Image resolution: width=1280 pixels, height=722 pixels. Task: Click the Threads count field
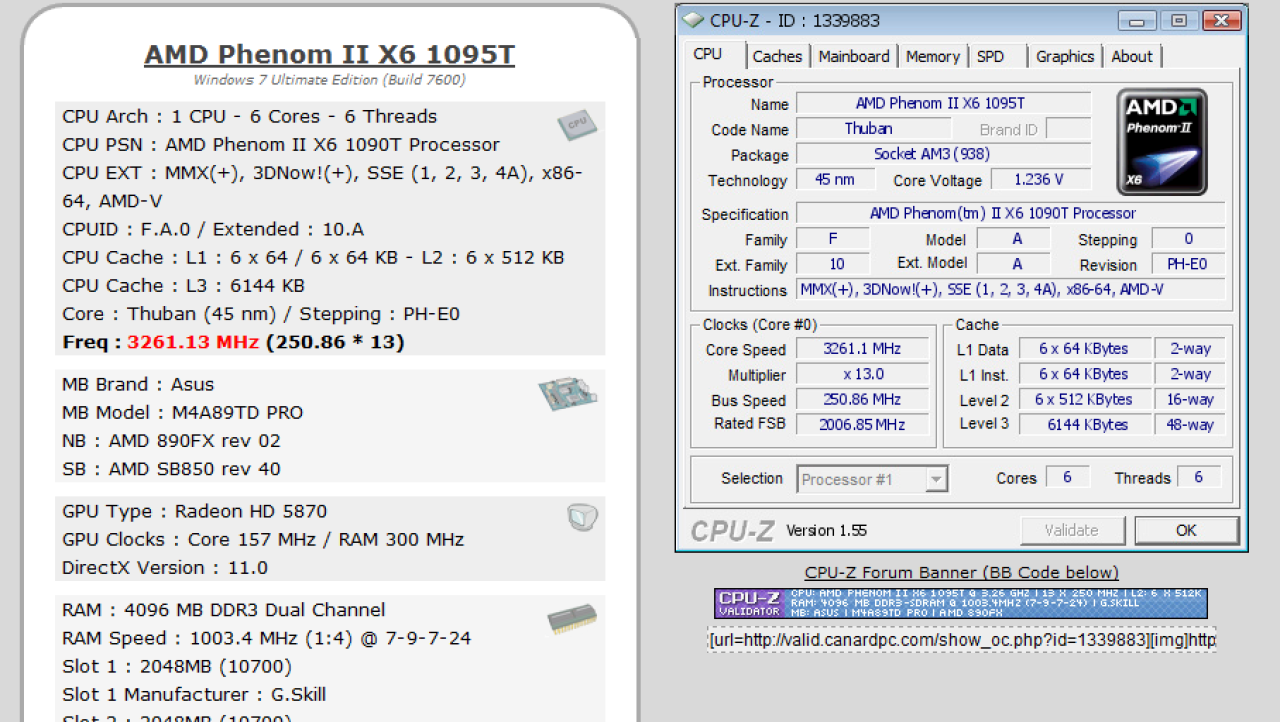pyautogui.click(x=1199, y=477)
